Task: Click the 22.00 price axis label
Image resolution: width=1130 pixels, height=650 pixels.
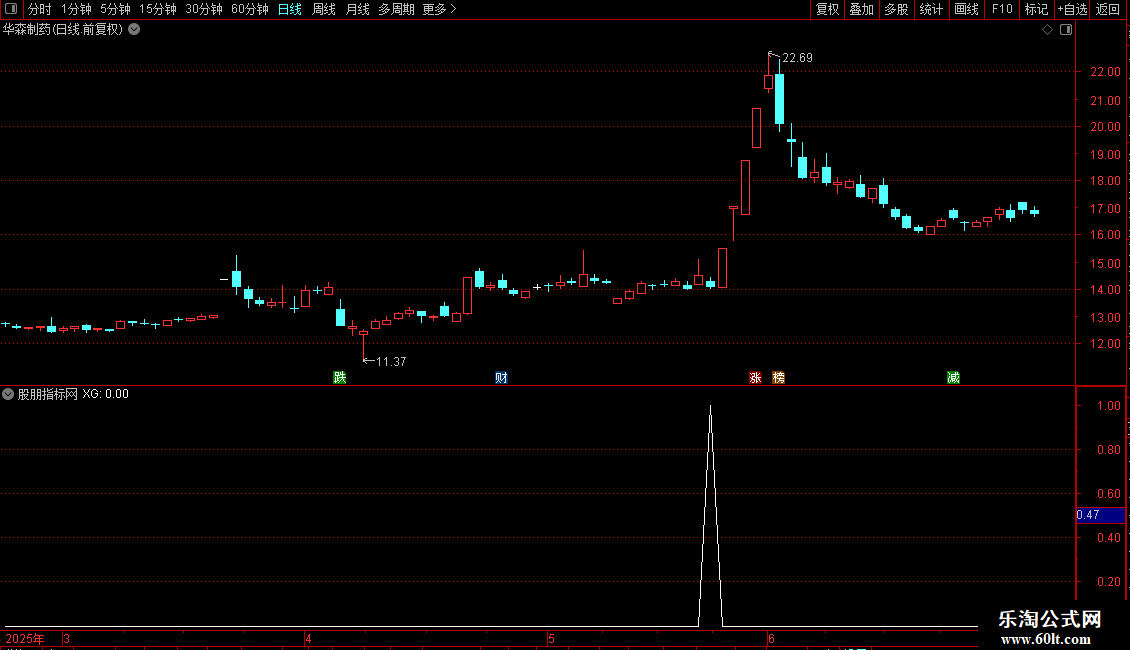Action: click(1105, 71)
